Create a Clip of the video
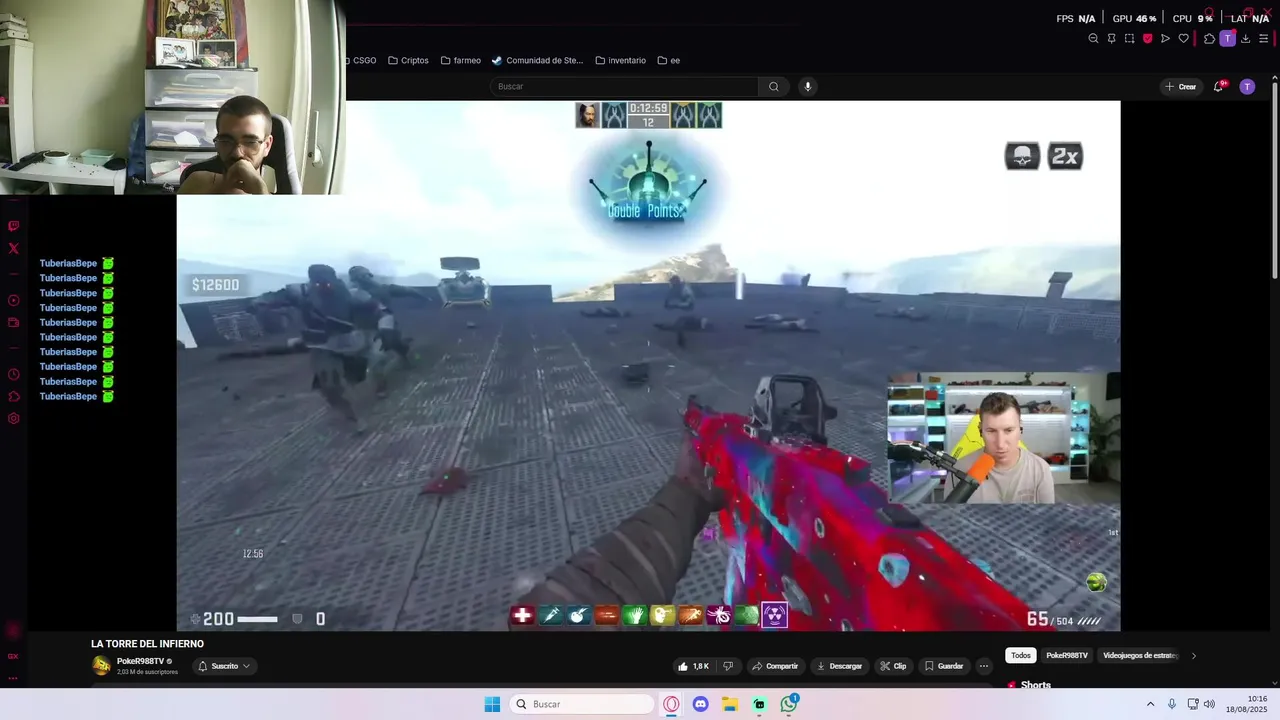The height and width of the screenshot is (720, 1280). click(x=894, y=666)
